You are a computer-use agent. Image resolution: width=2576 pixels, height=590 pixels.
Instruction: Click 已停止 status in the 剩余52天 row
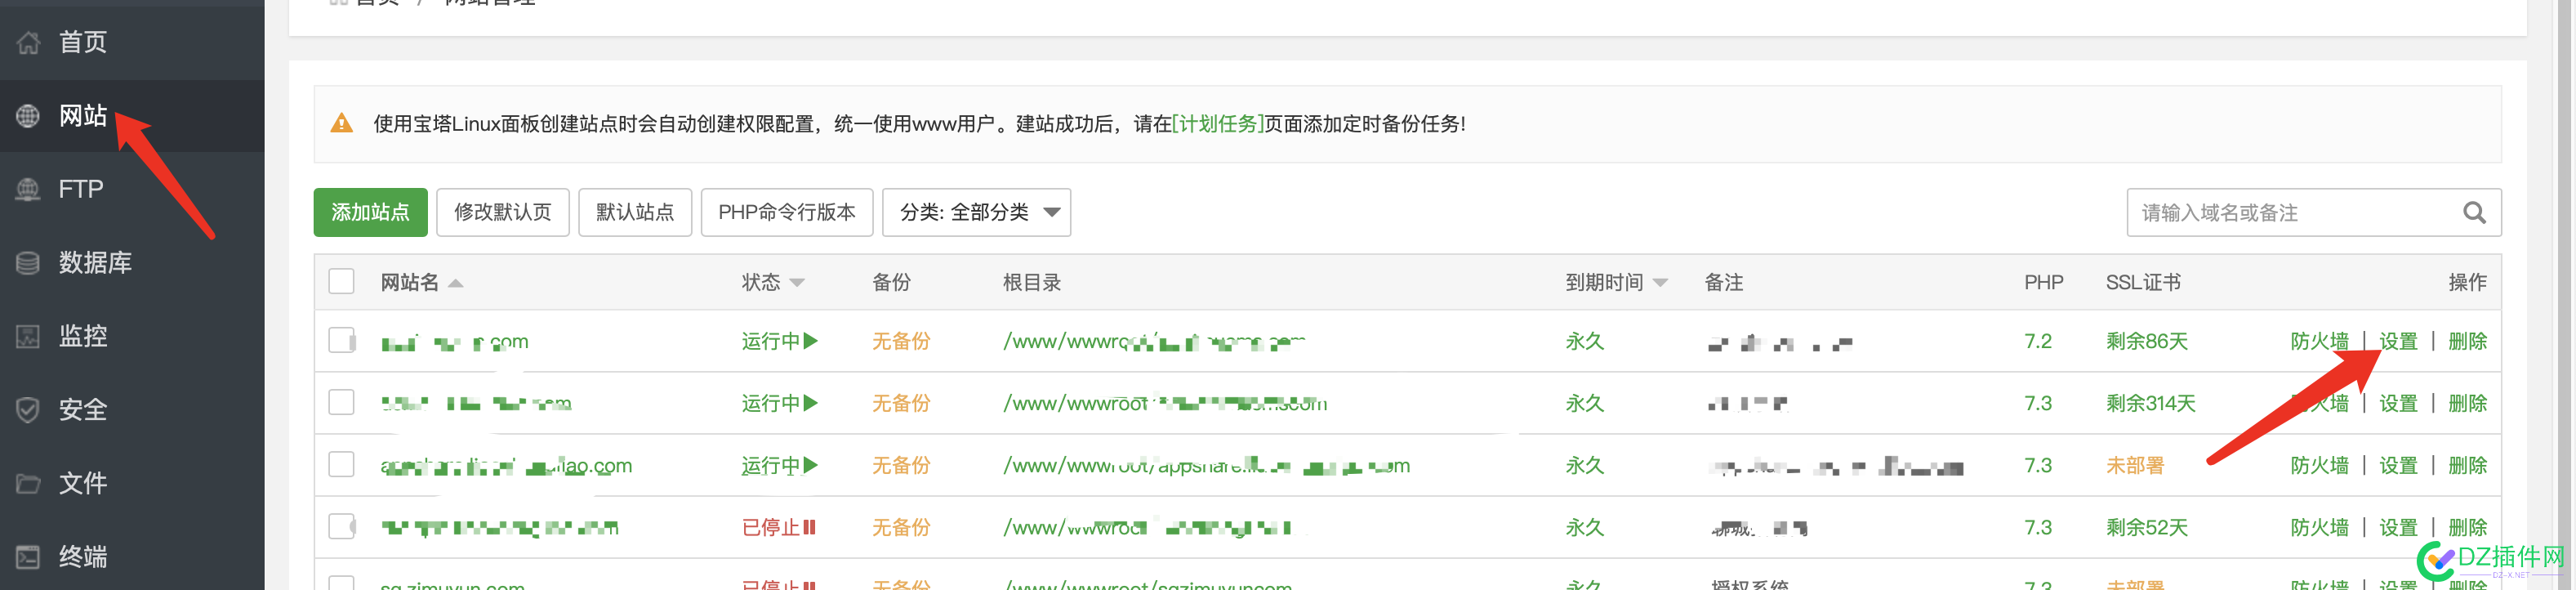pyautogui.click(x=773, y=528)
